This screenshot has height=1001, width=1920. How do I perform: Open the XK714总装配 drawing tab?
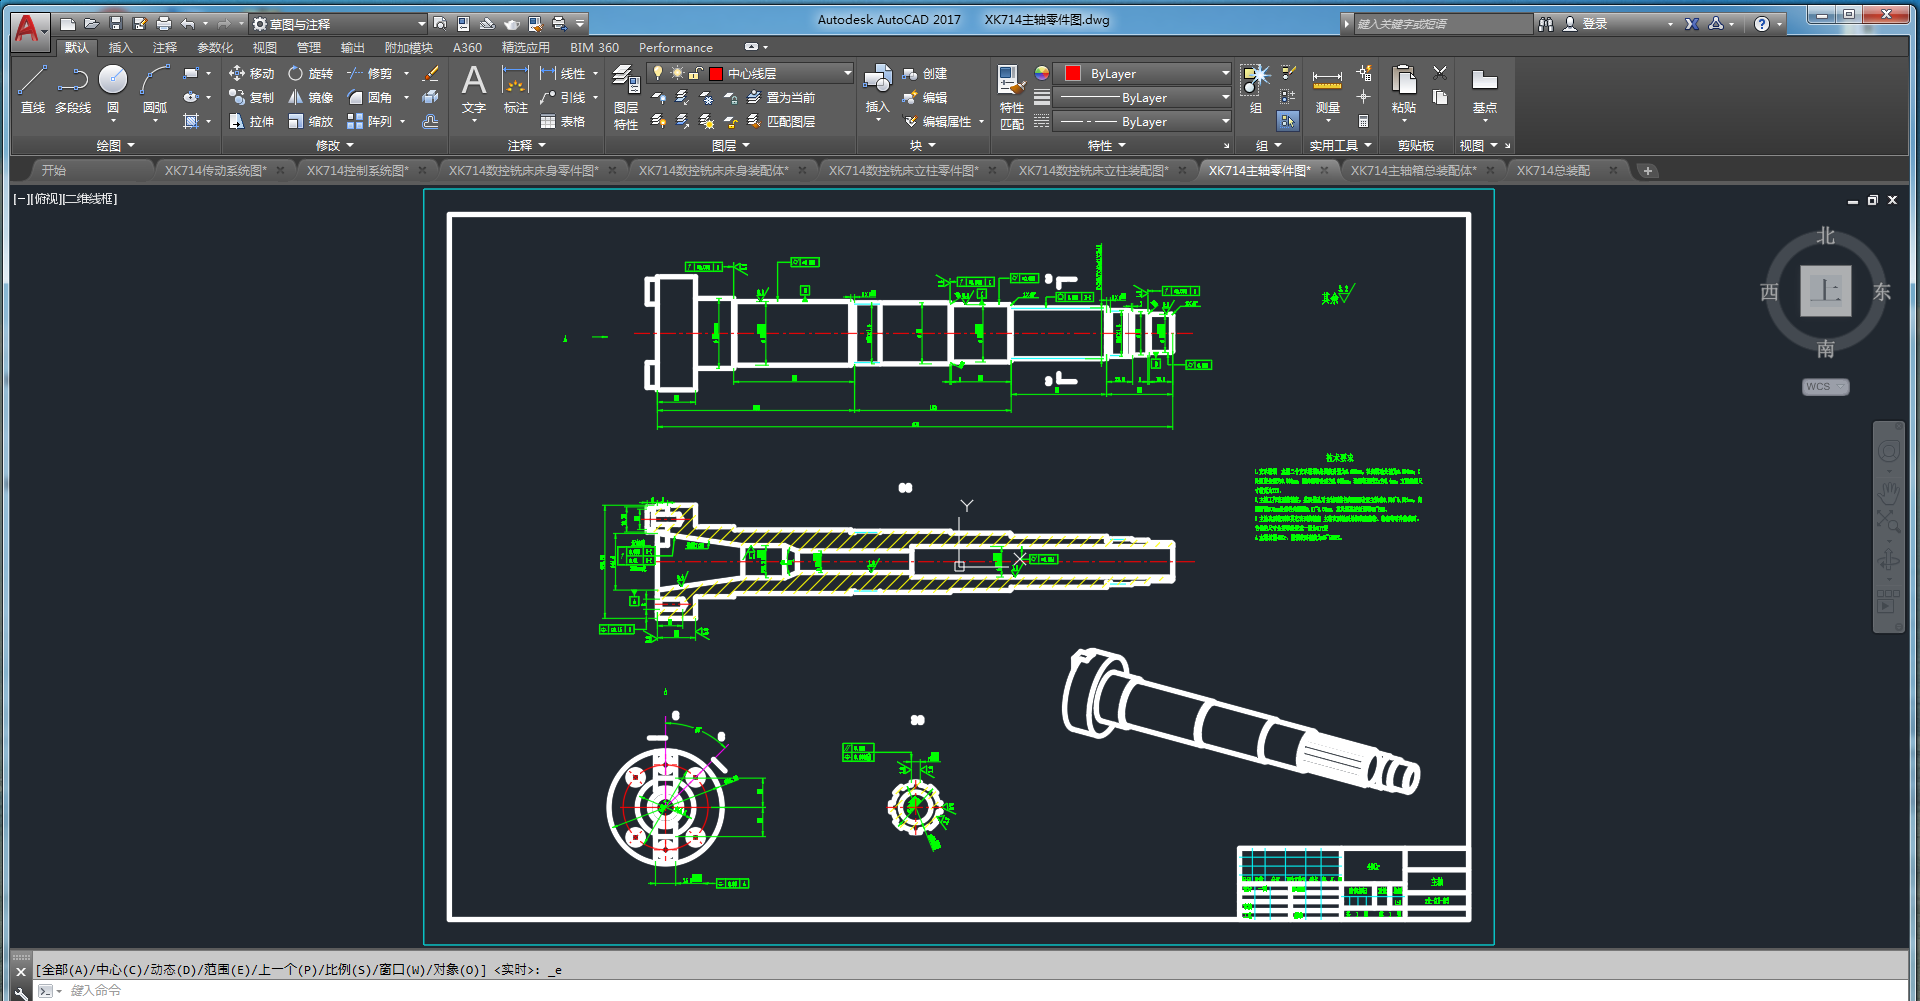point(1553,170)
